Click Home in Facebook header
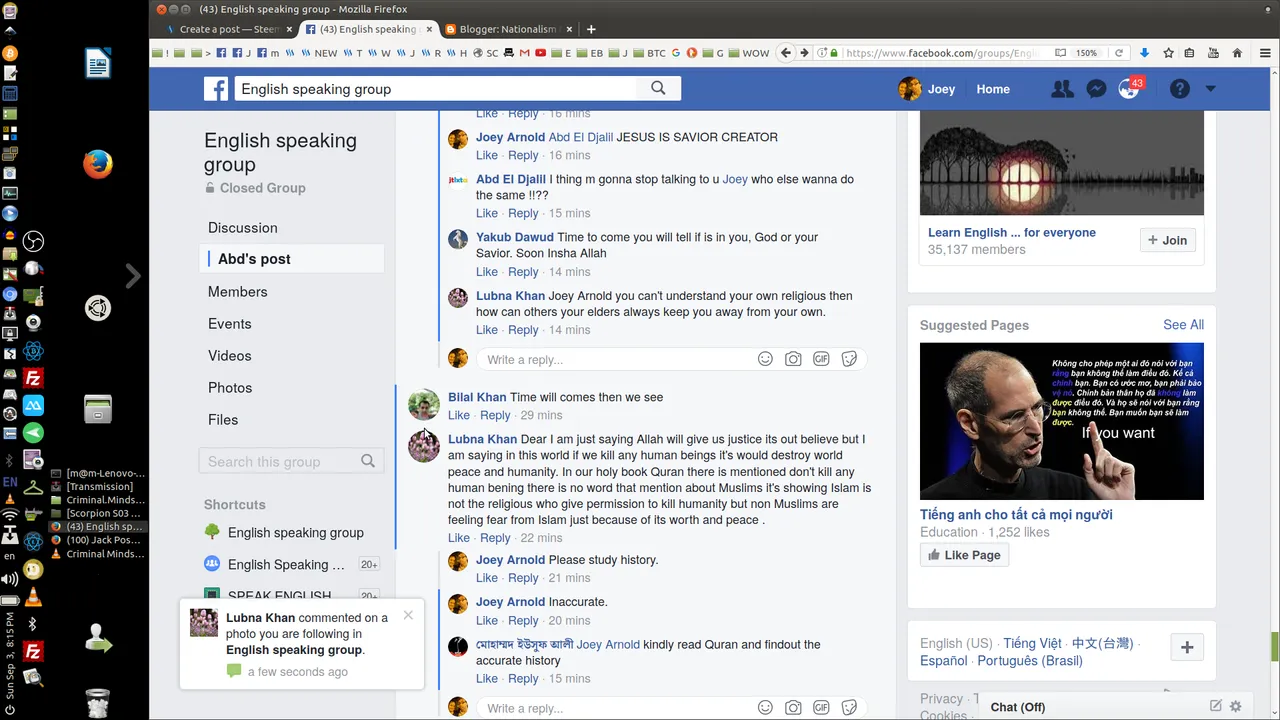This screenshot has height=720, width=1280. pos(993,89)
